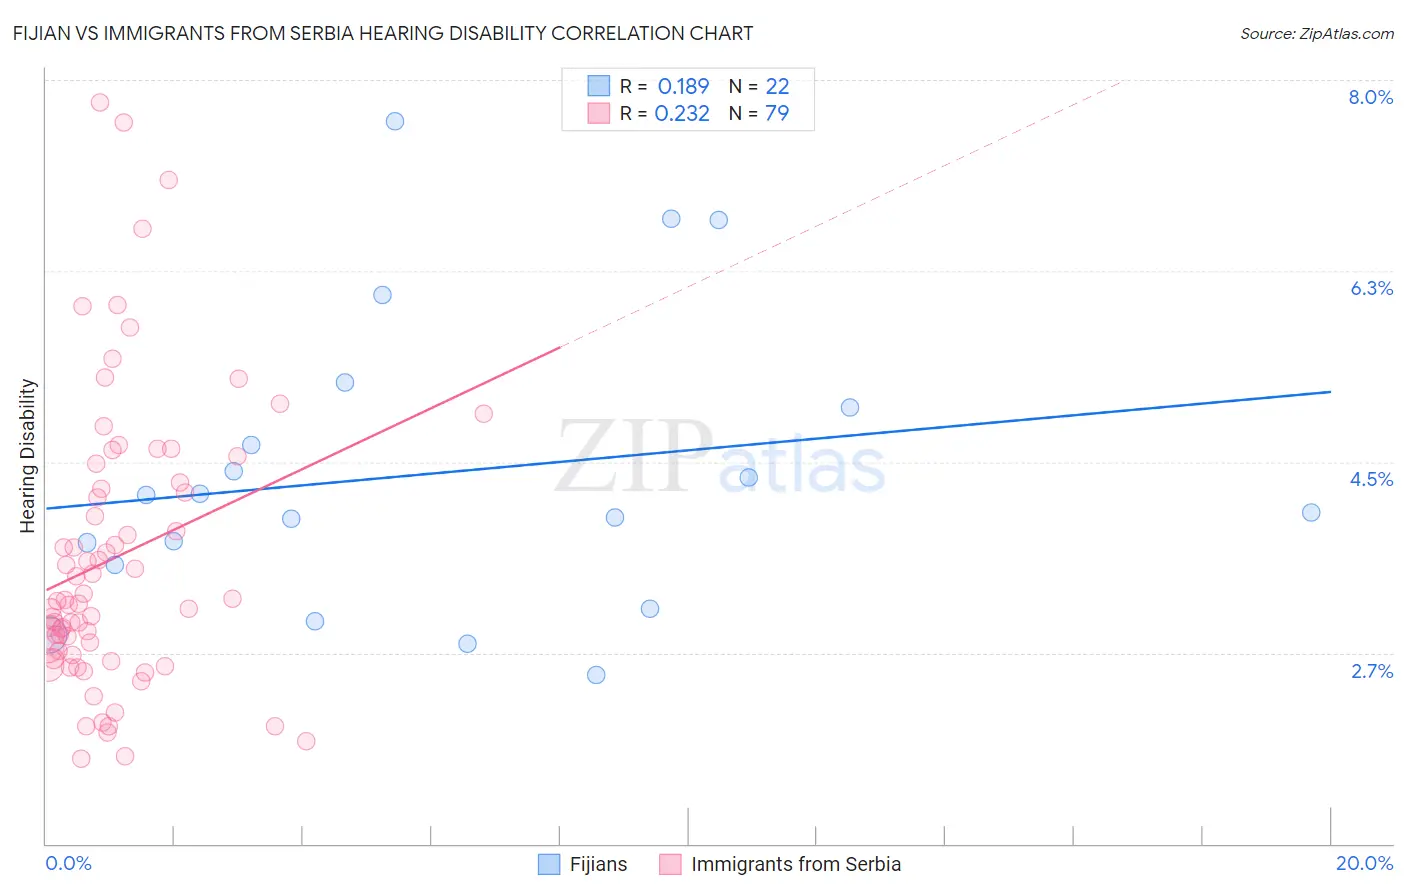Click the N = 79 value in legend

[x=759, y=113]
